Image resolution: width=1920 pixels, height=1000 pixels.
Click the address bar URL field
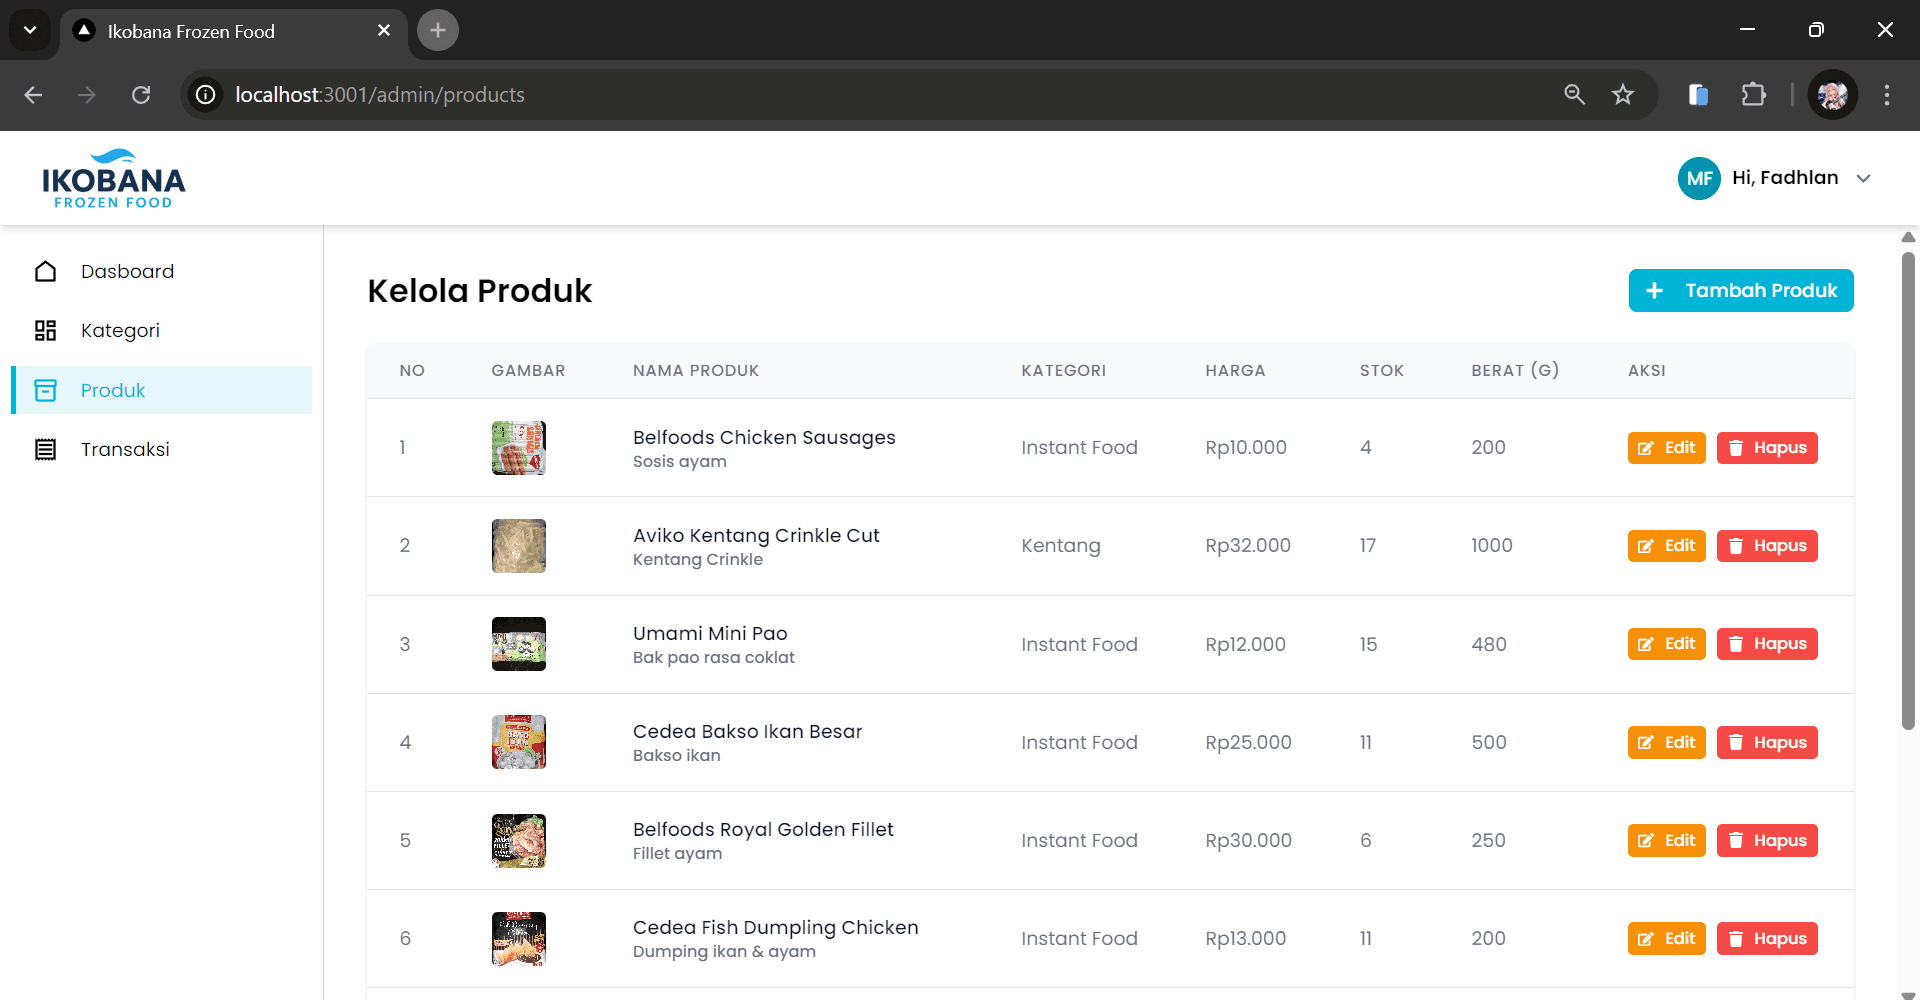pos(800,95)
